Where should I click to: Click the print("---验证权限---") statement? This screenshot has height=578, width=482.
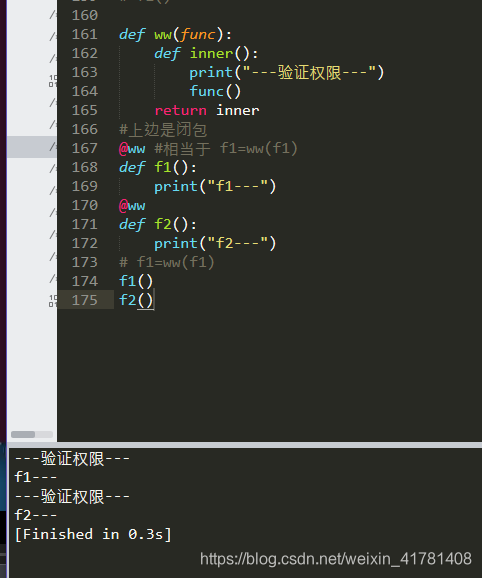coord(287,73)
